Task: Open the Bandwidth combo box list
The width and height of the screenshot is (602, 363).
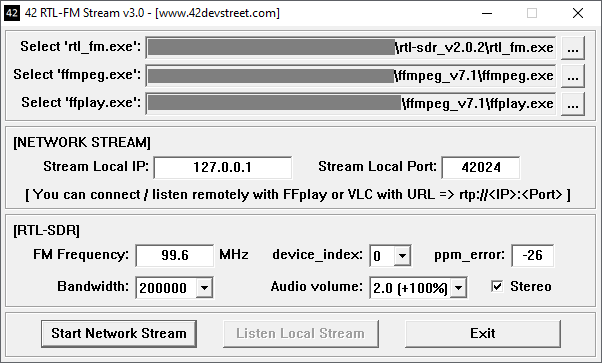Action: [204, 287]
